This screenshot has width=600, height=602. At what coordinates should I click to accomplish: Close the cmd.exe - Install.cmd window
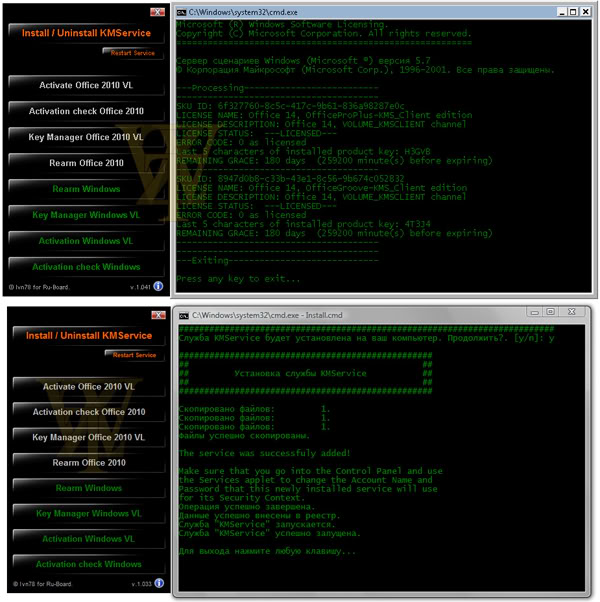tap(572, 312)
